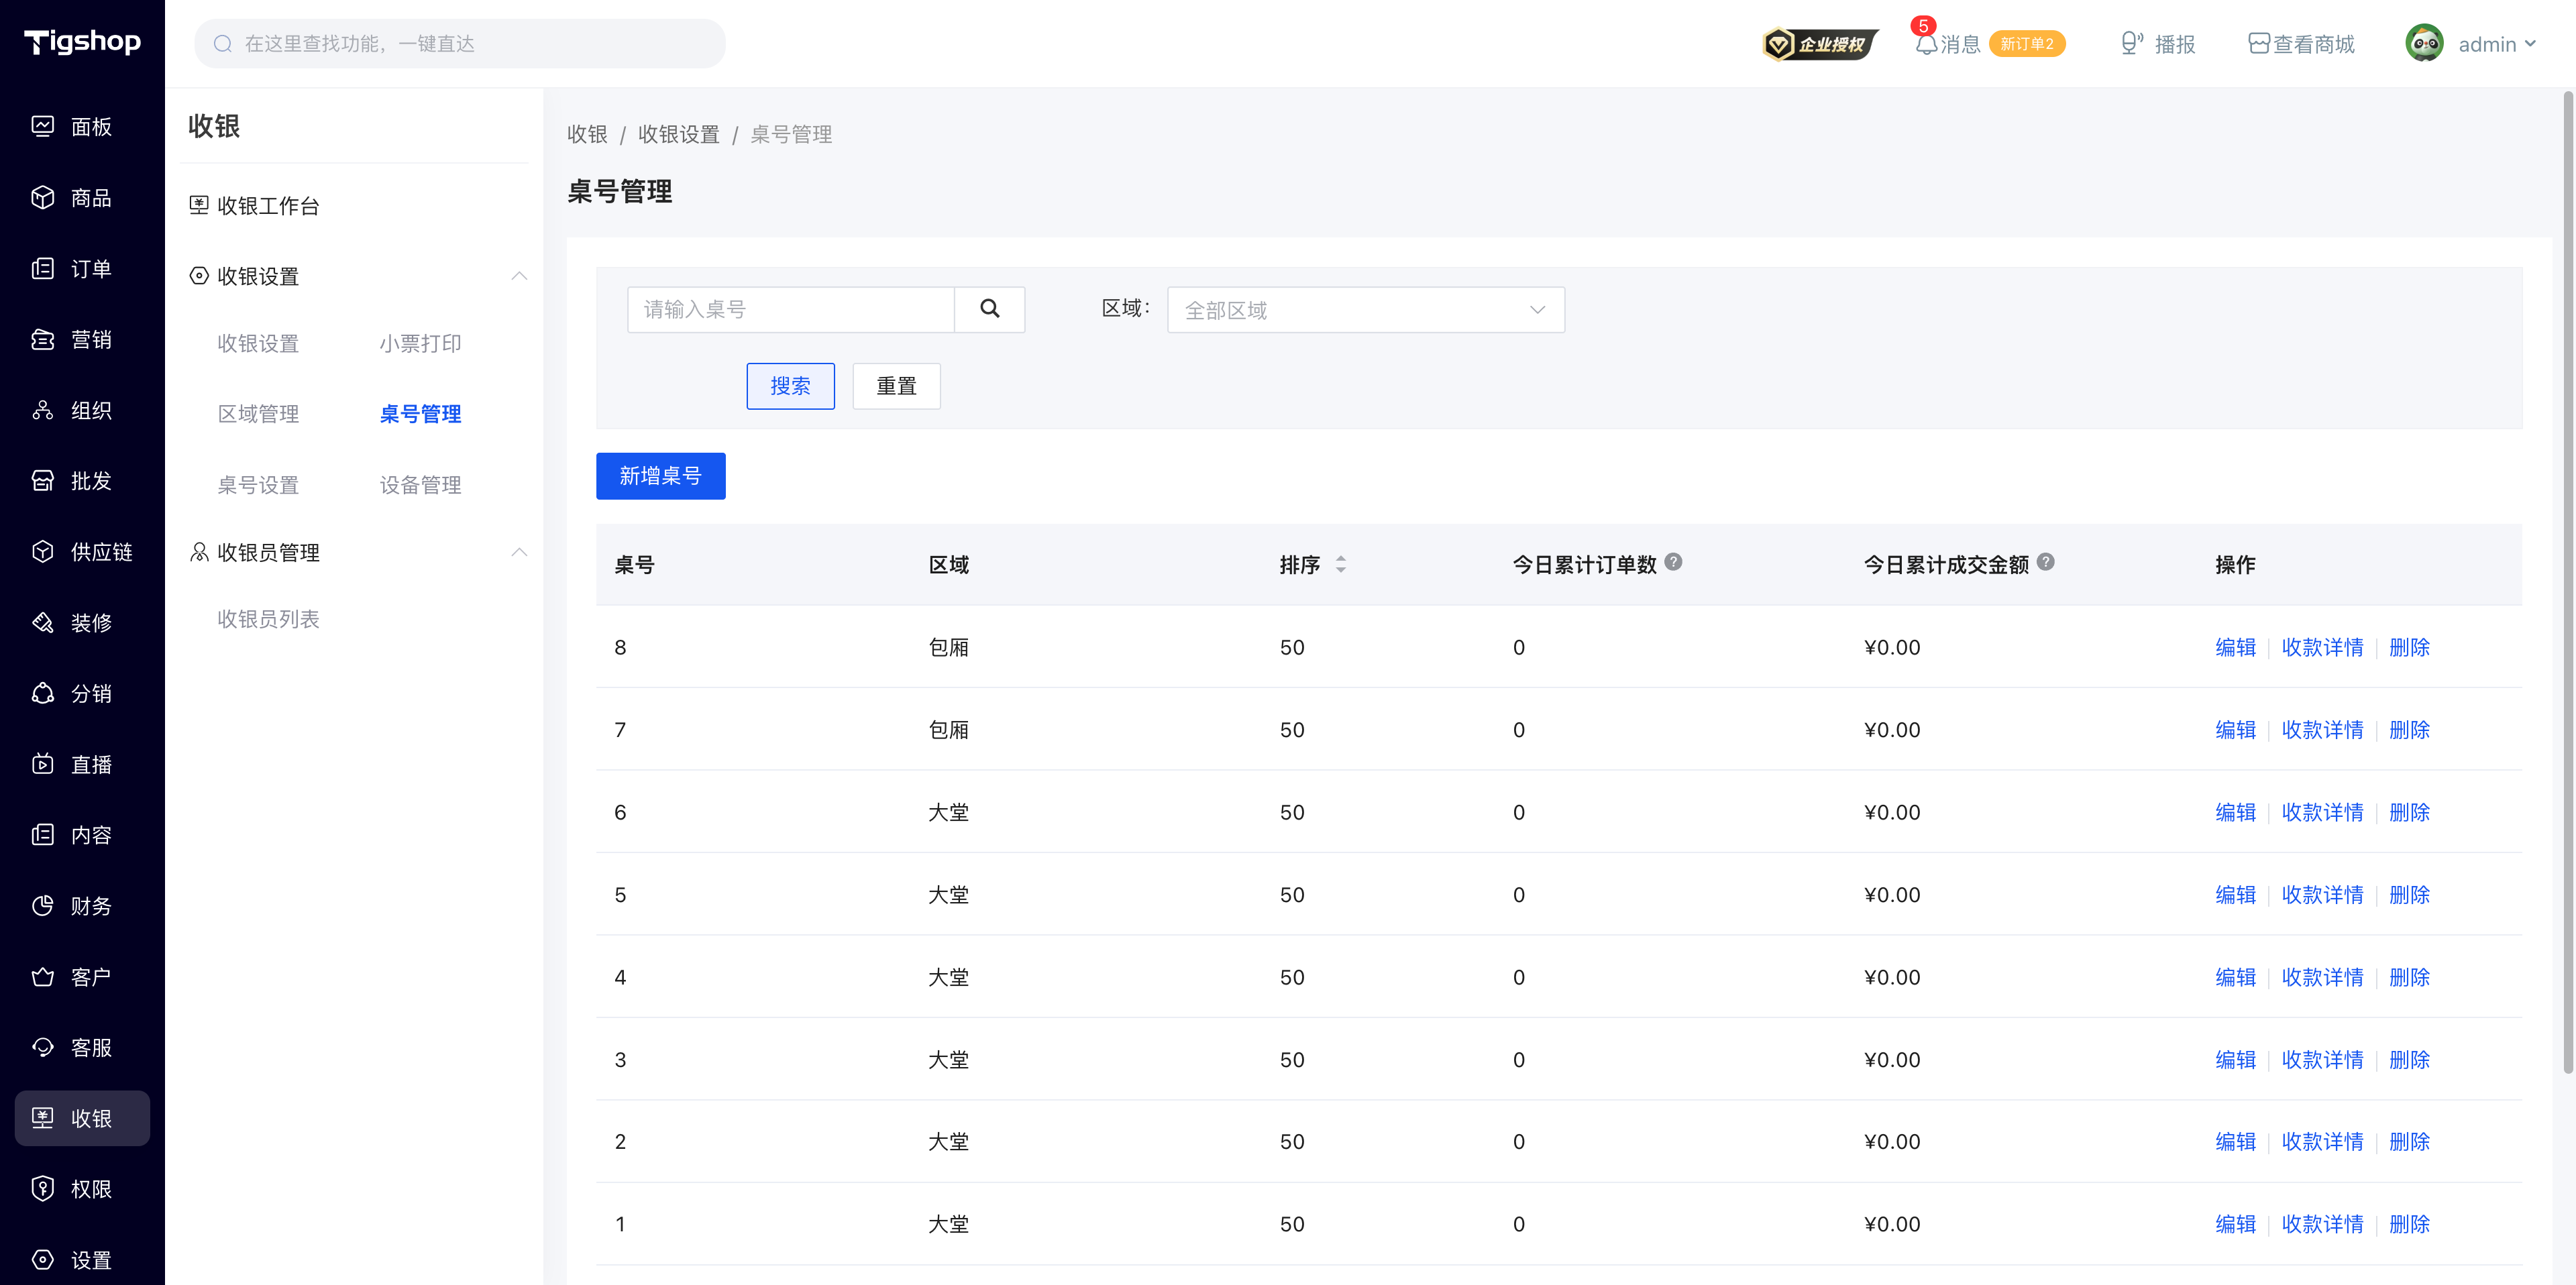Screen dimensions: 2576x1285
Task: Toggle the 排序 column sort arrows
Action: [1340, 565]
